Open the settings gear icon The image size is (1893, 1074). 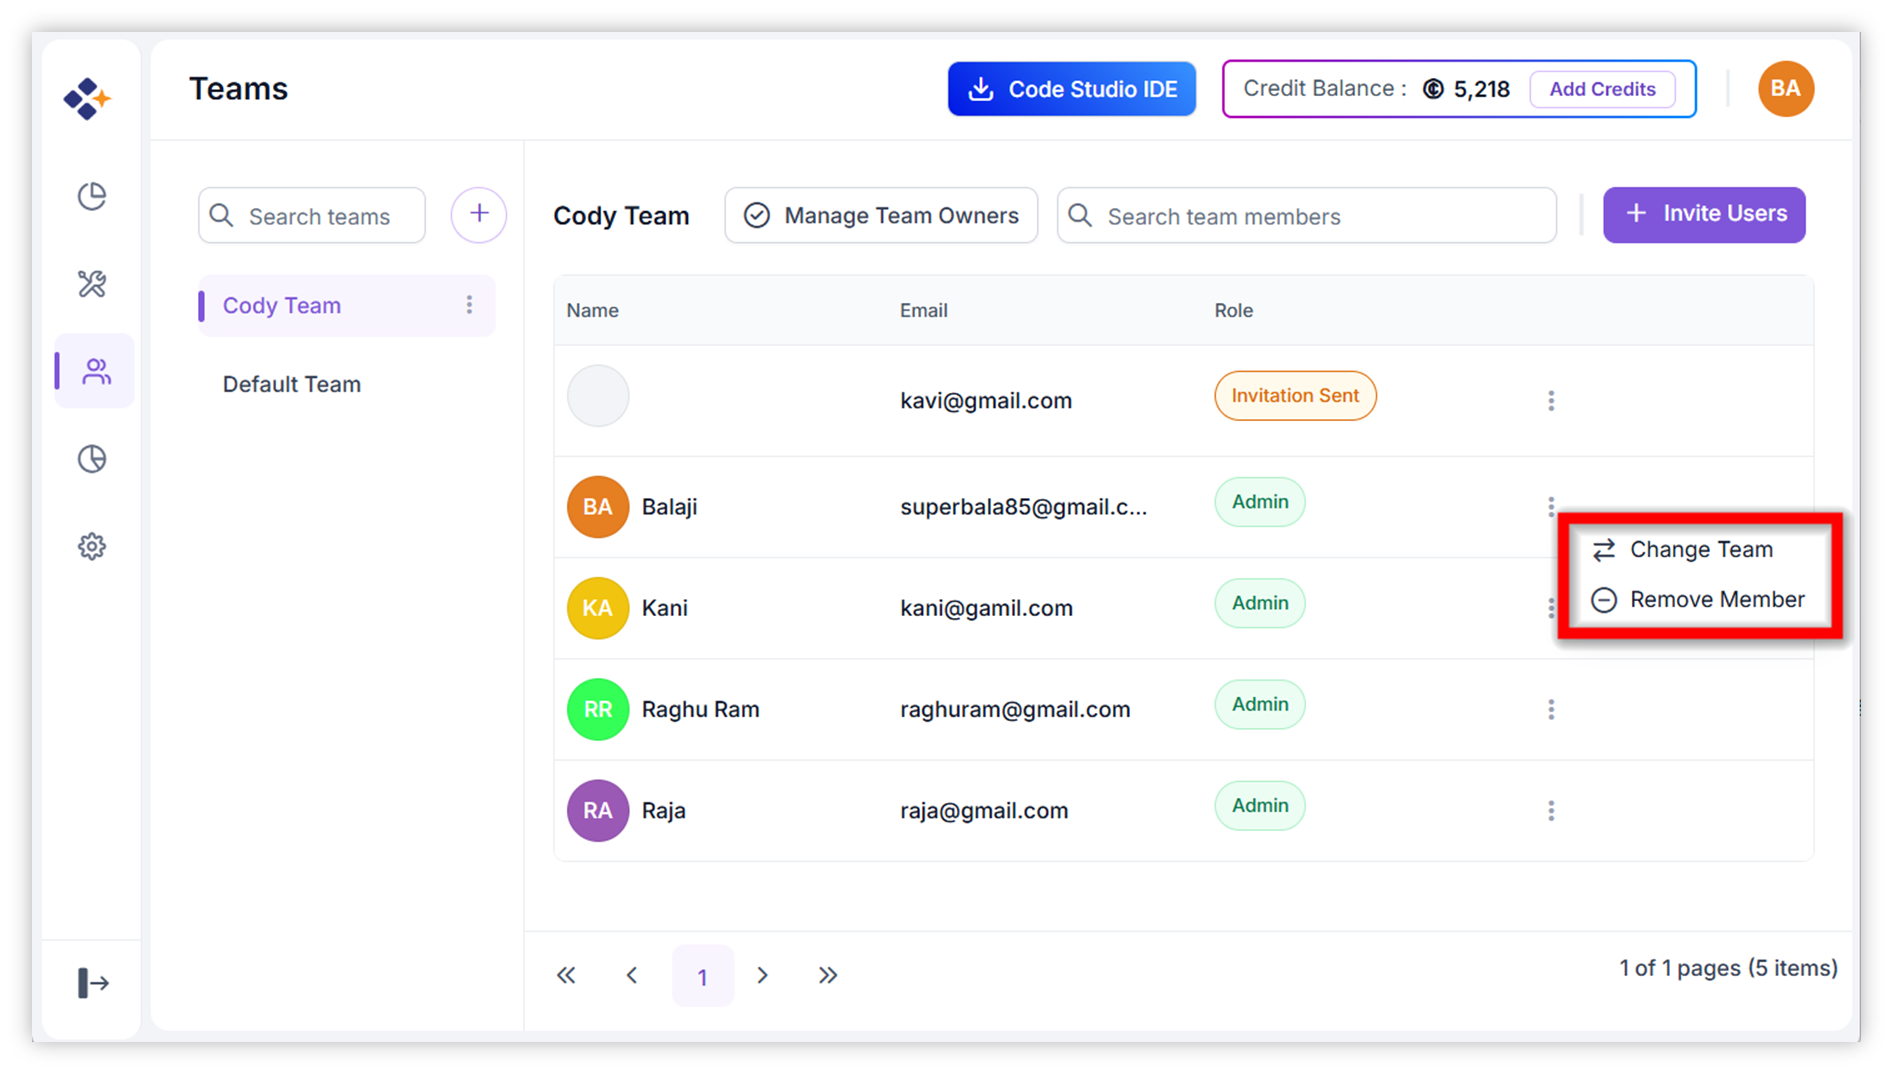92,547
